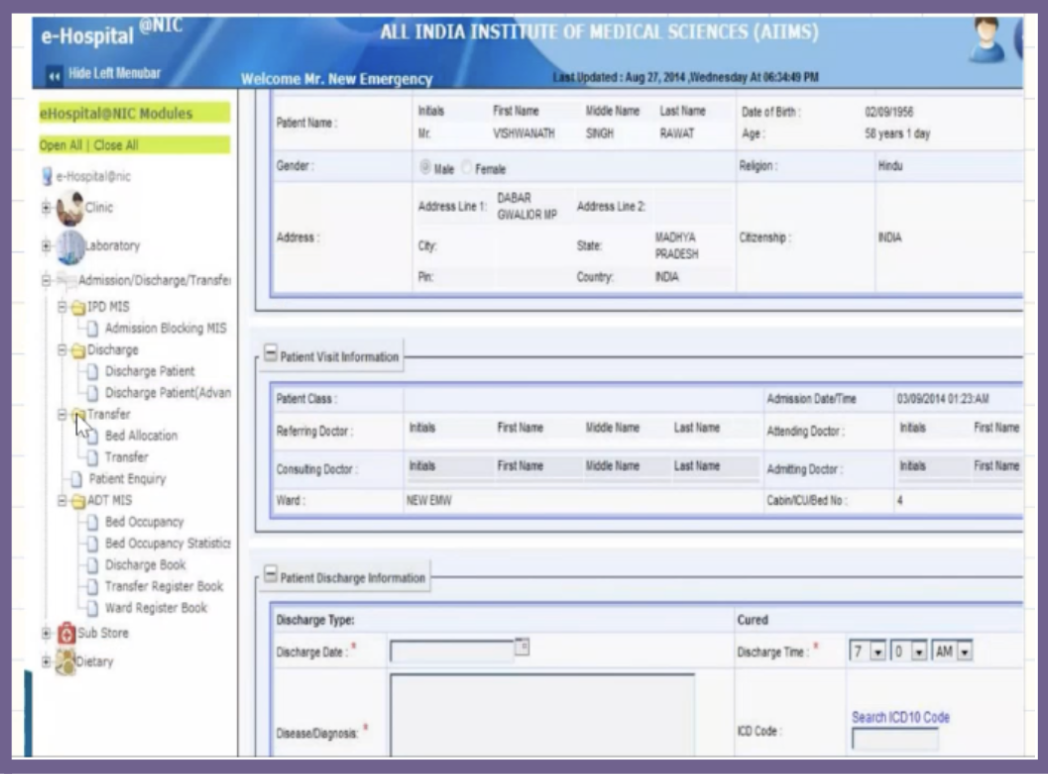Click the e-Hospital@nic root icon
The image size is (1048, 774).
47,177
